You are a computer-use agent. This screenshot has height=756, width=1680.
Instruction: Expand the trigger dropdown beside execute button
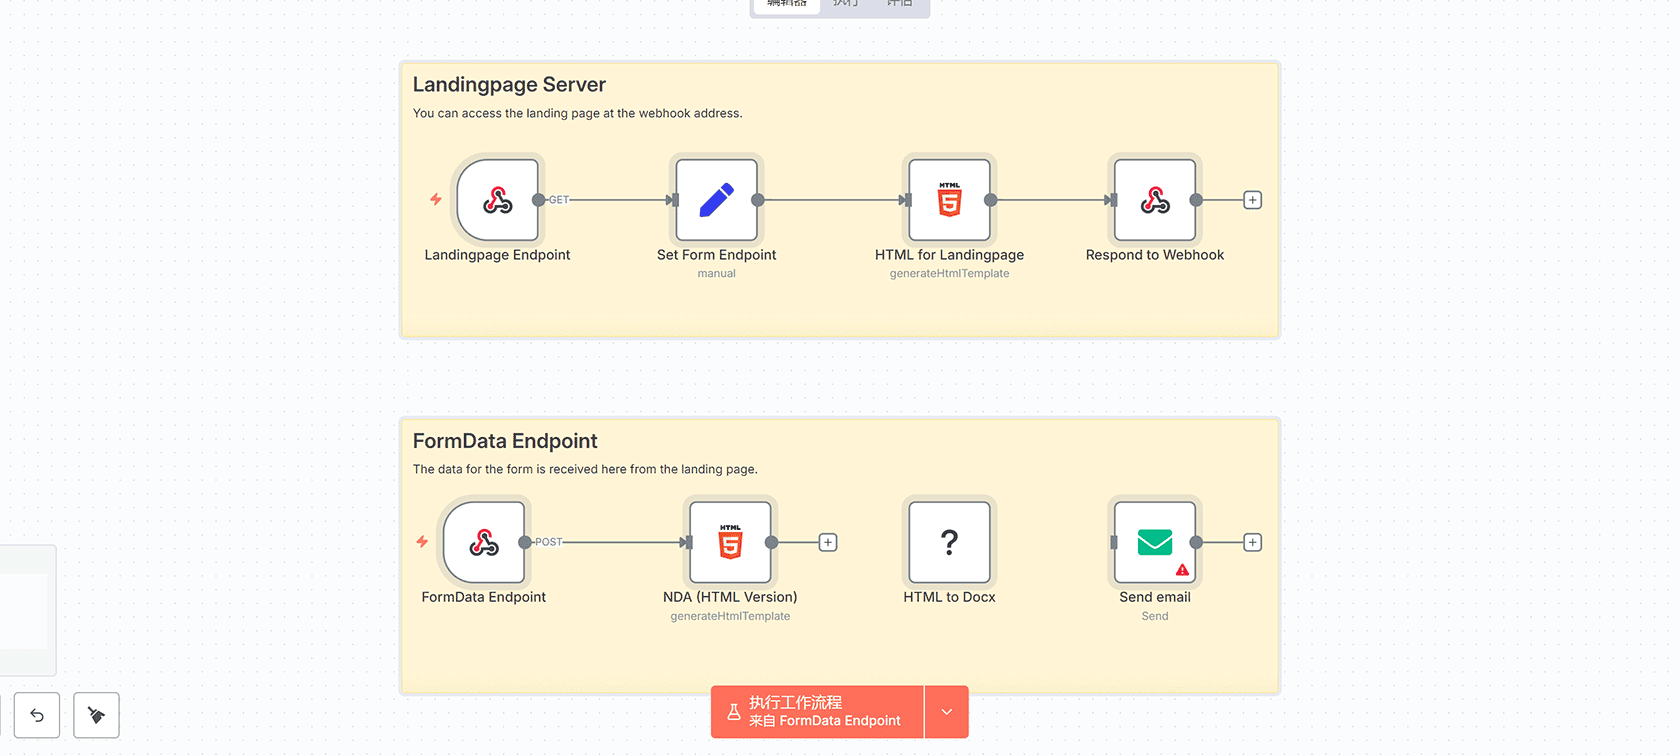(x=947, y=712)
